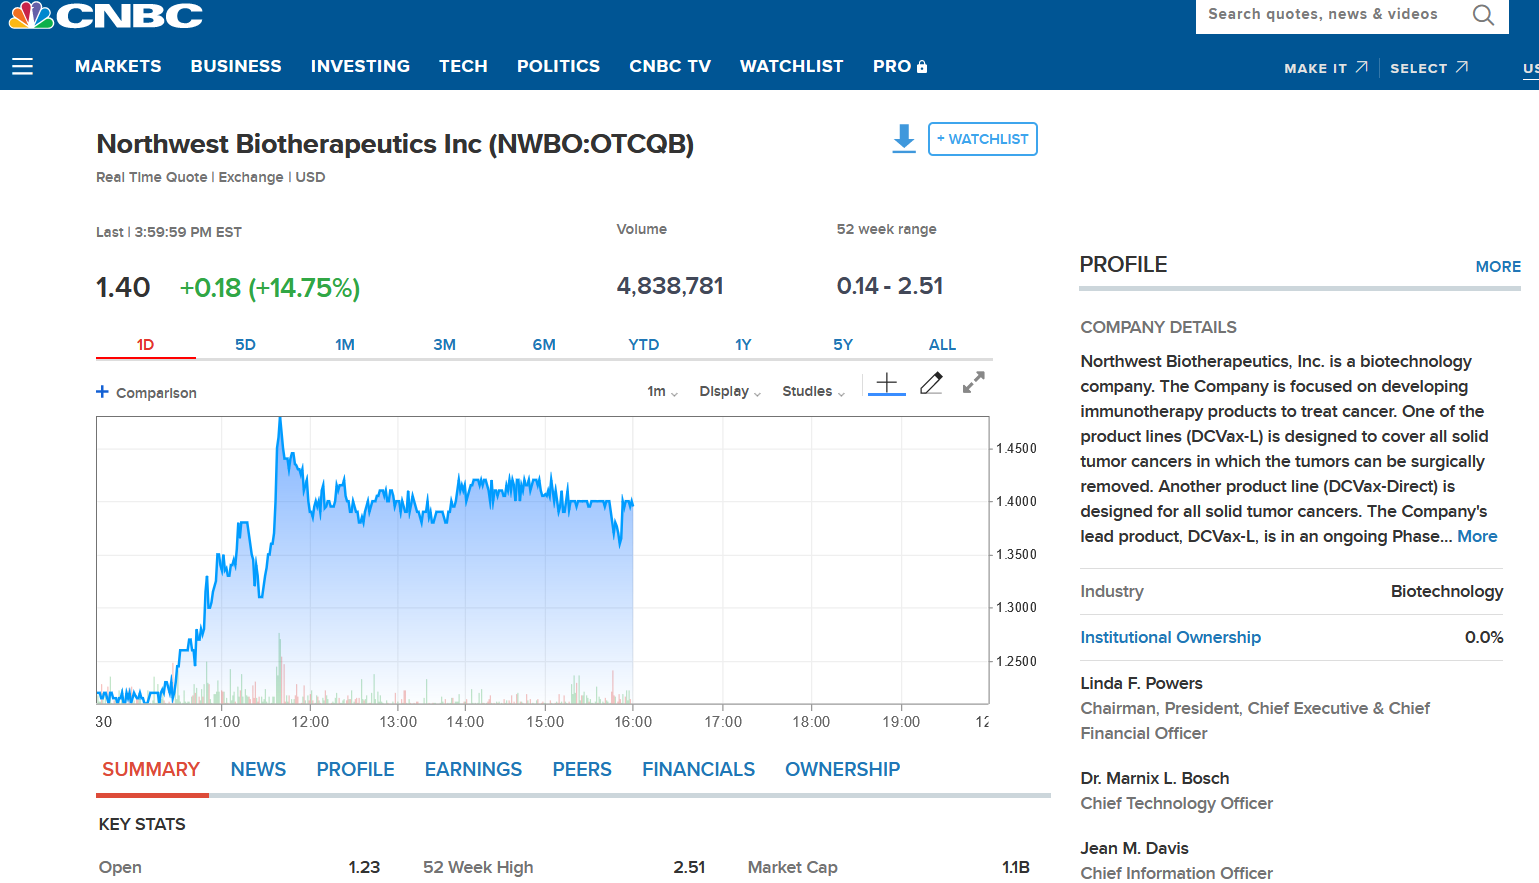Image resolution: width=1539 pixels, height=883 pixels.
Task: Open the Display dropdown menu
Action: pyautogui.click(x=729, y=391)
